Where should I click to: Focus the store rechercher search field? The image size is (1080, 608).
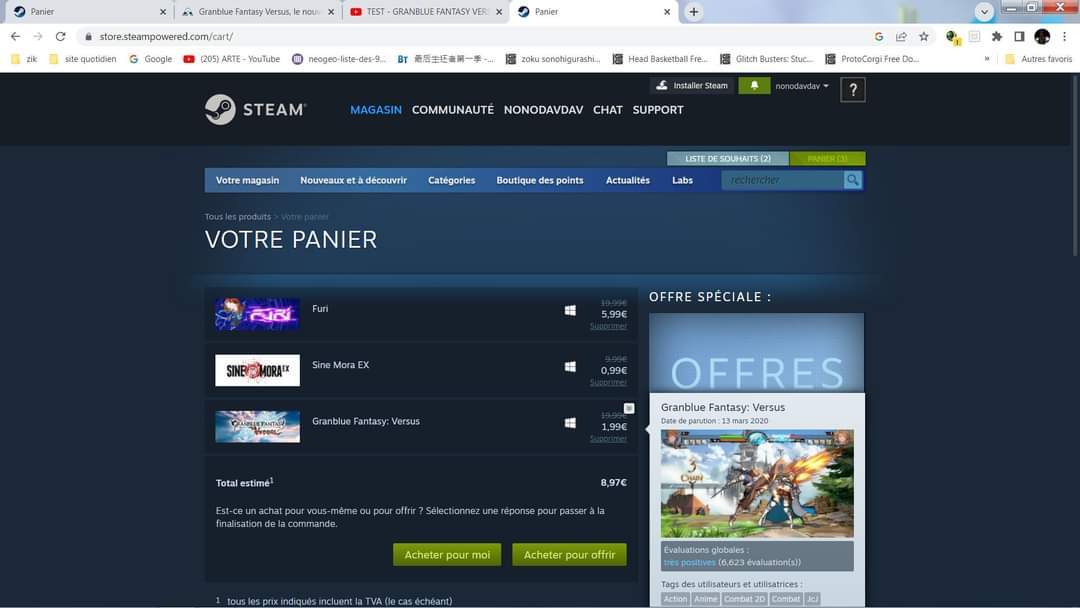pos(782,180)
